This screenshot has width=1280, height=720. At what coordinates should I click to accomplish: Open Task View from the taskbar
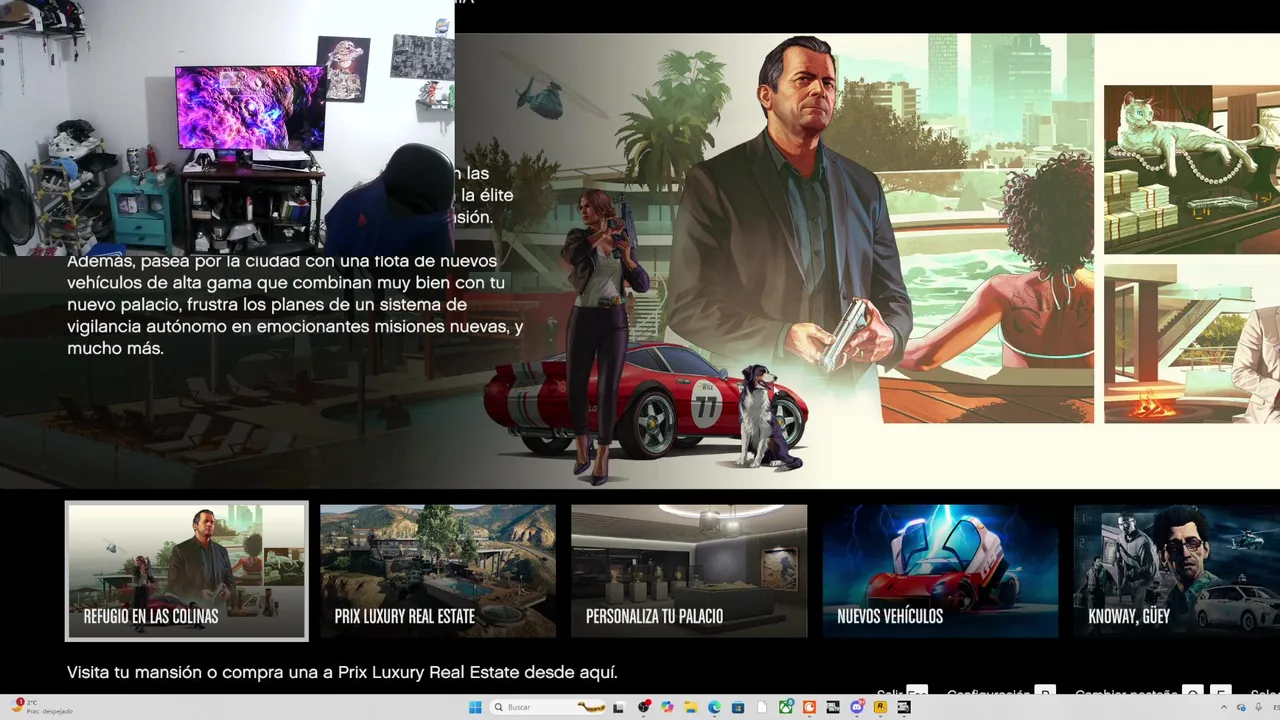click(x=618, y=707)
